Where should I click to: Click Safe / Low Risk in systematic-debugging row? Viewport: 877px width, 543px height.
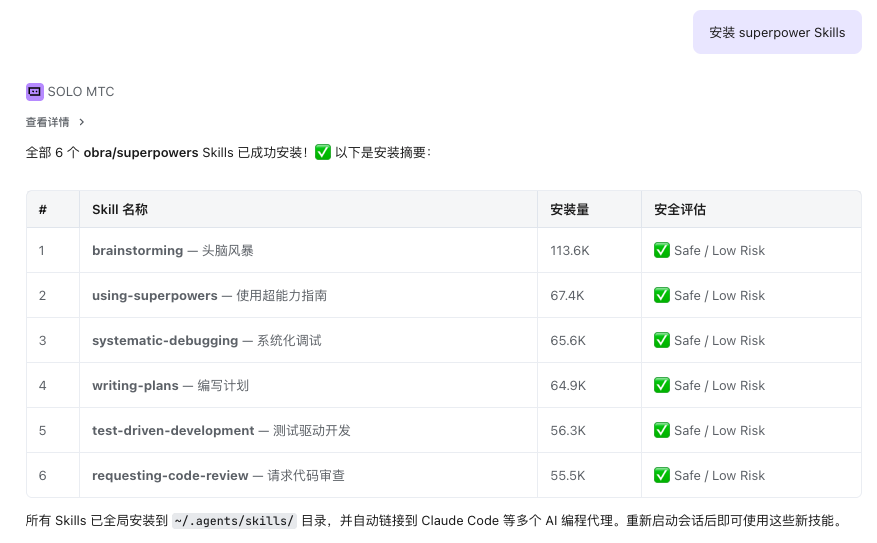(719, 341)
